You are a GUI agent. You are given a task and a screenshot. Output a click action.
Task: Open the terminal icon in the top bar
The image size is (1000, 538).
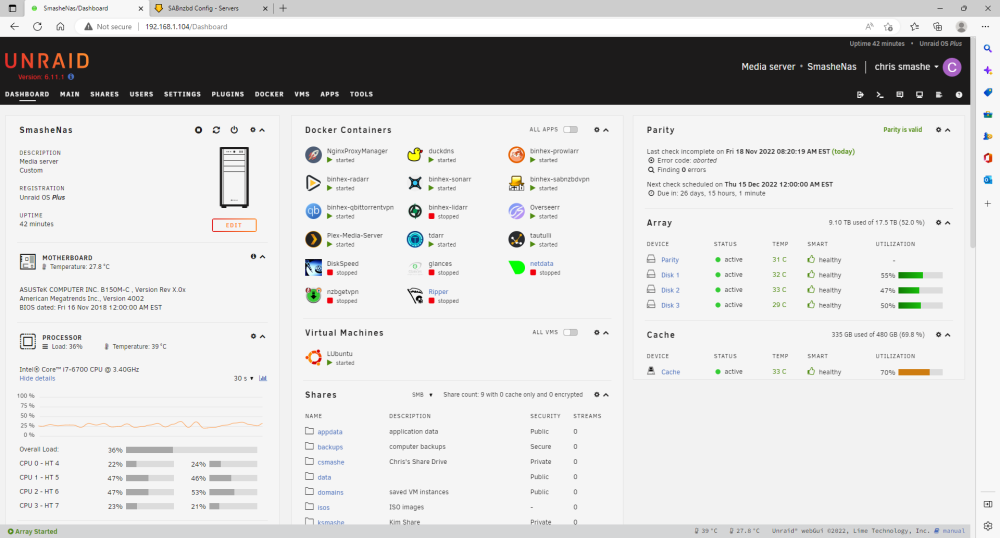pos(880,94)
